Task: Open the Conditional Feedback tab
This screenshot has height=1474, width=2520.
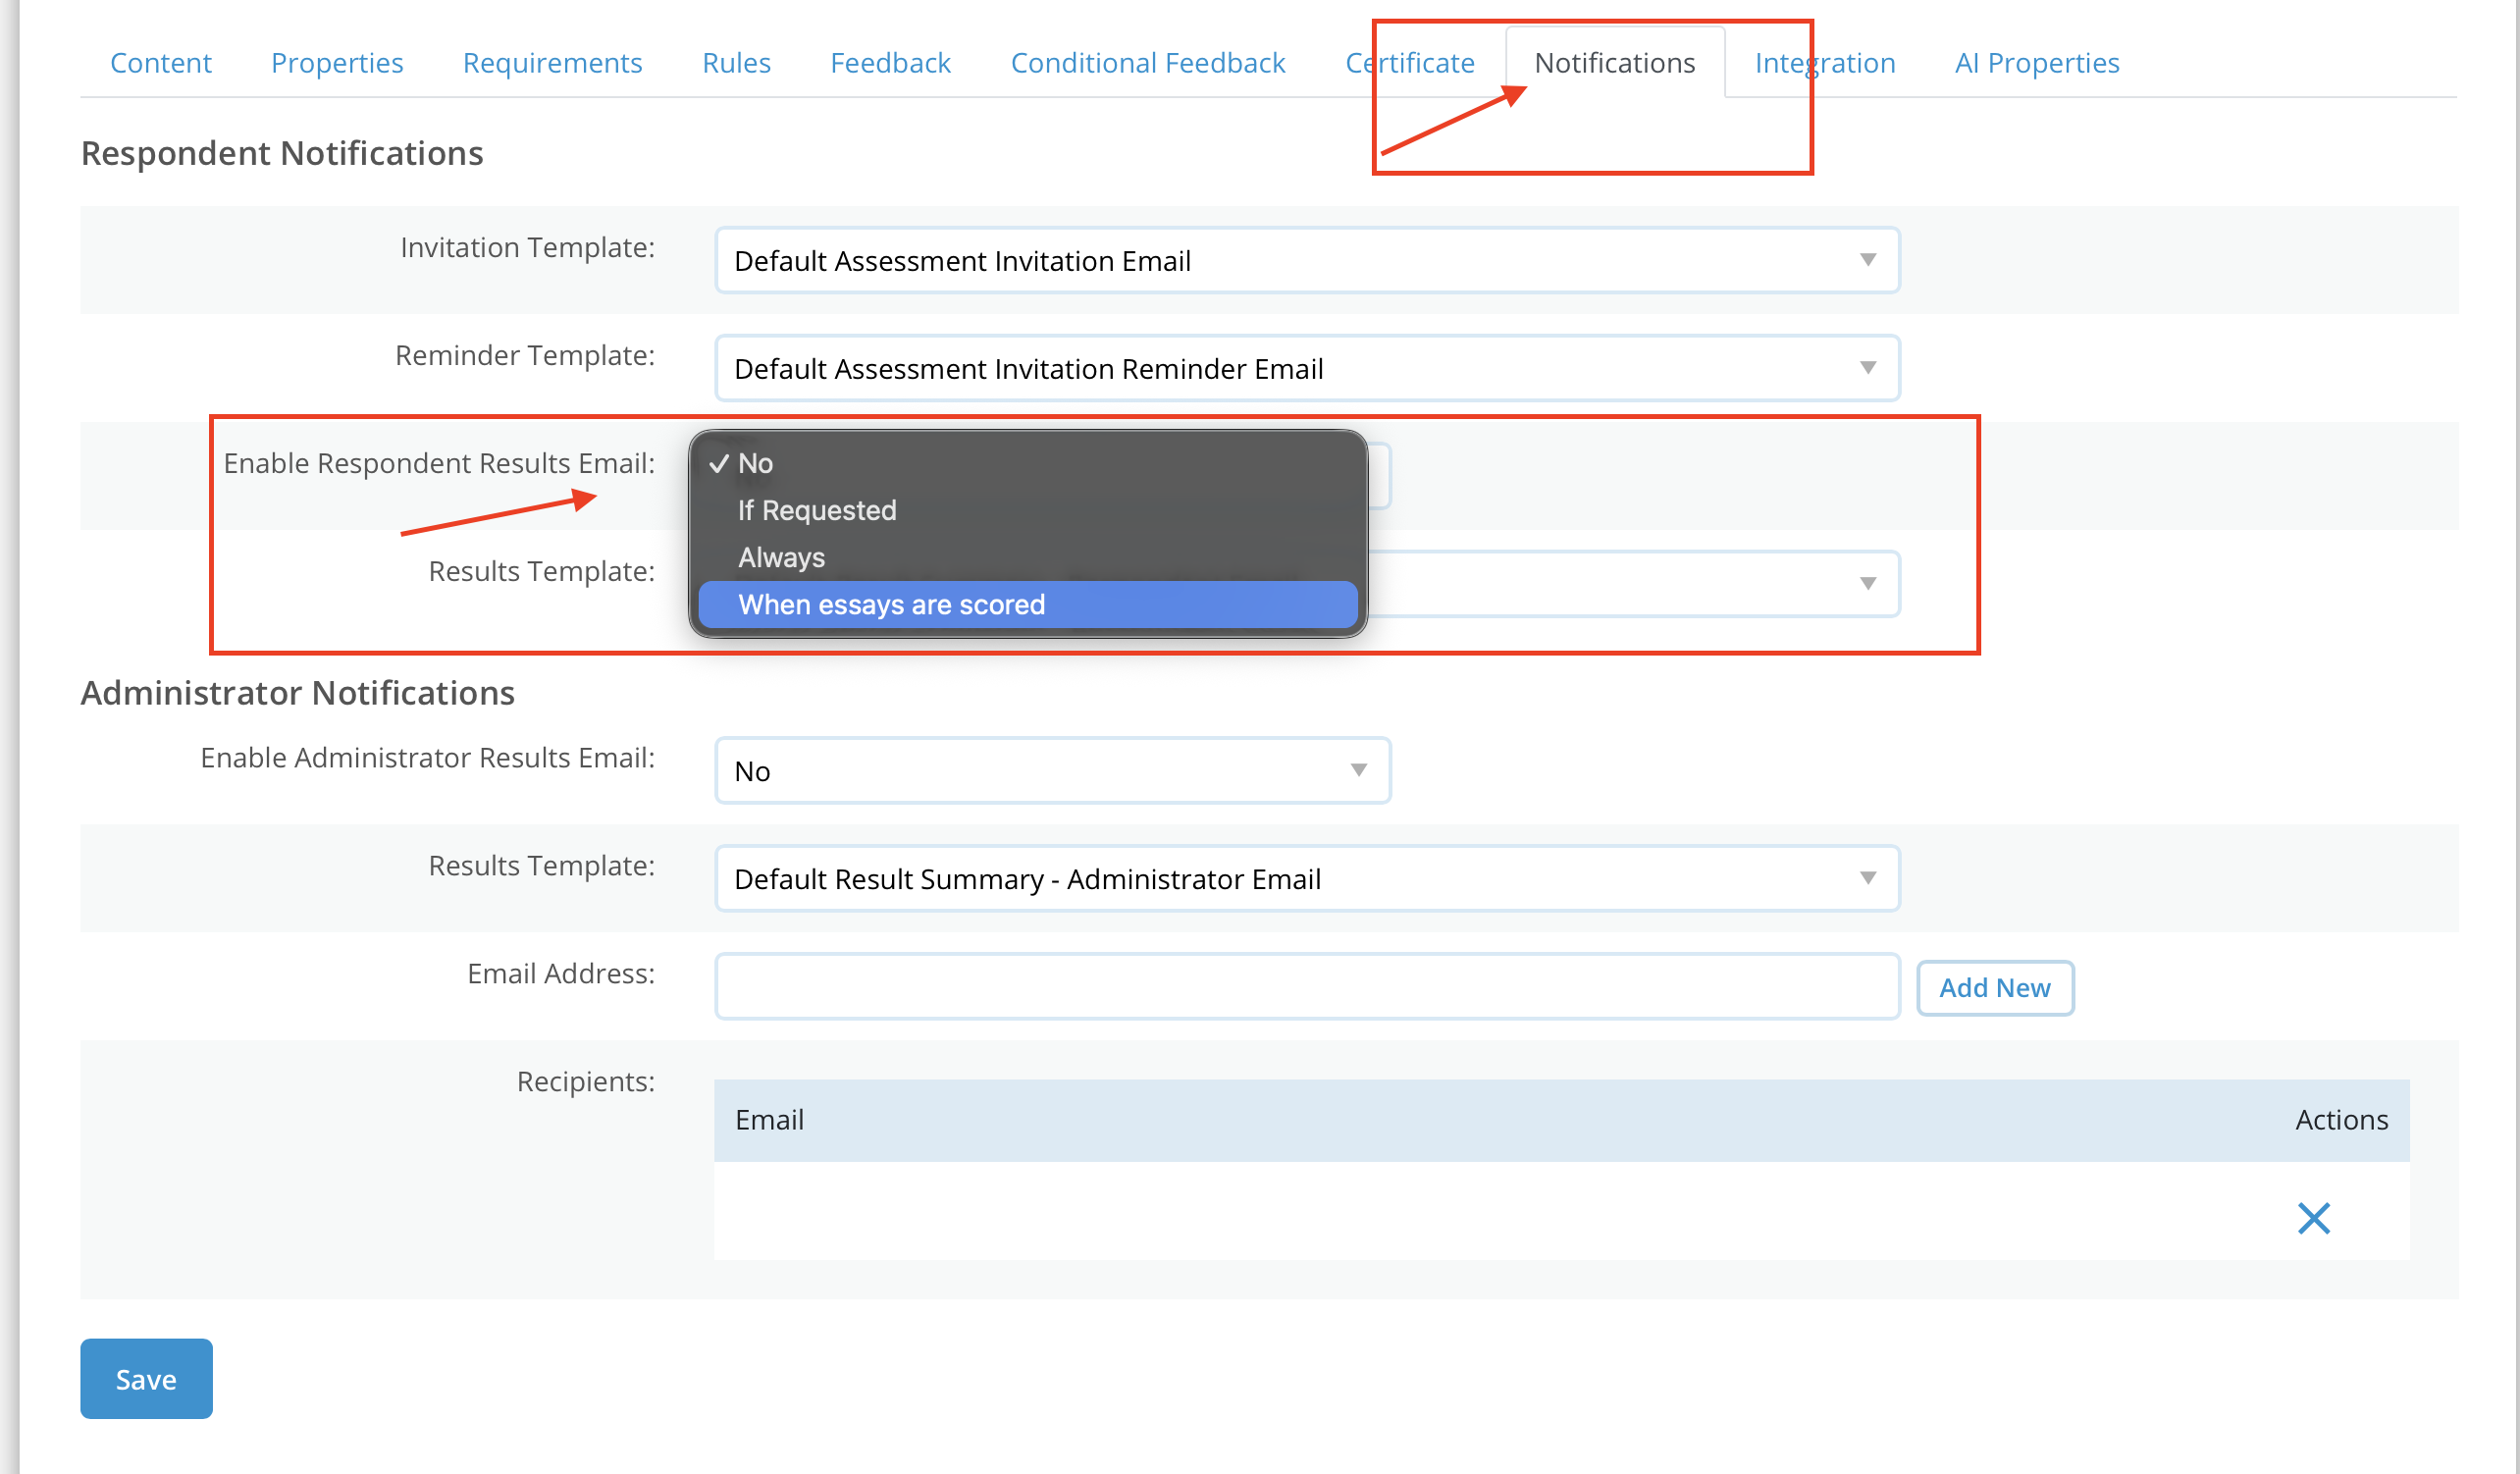Action: [1148, 63]
